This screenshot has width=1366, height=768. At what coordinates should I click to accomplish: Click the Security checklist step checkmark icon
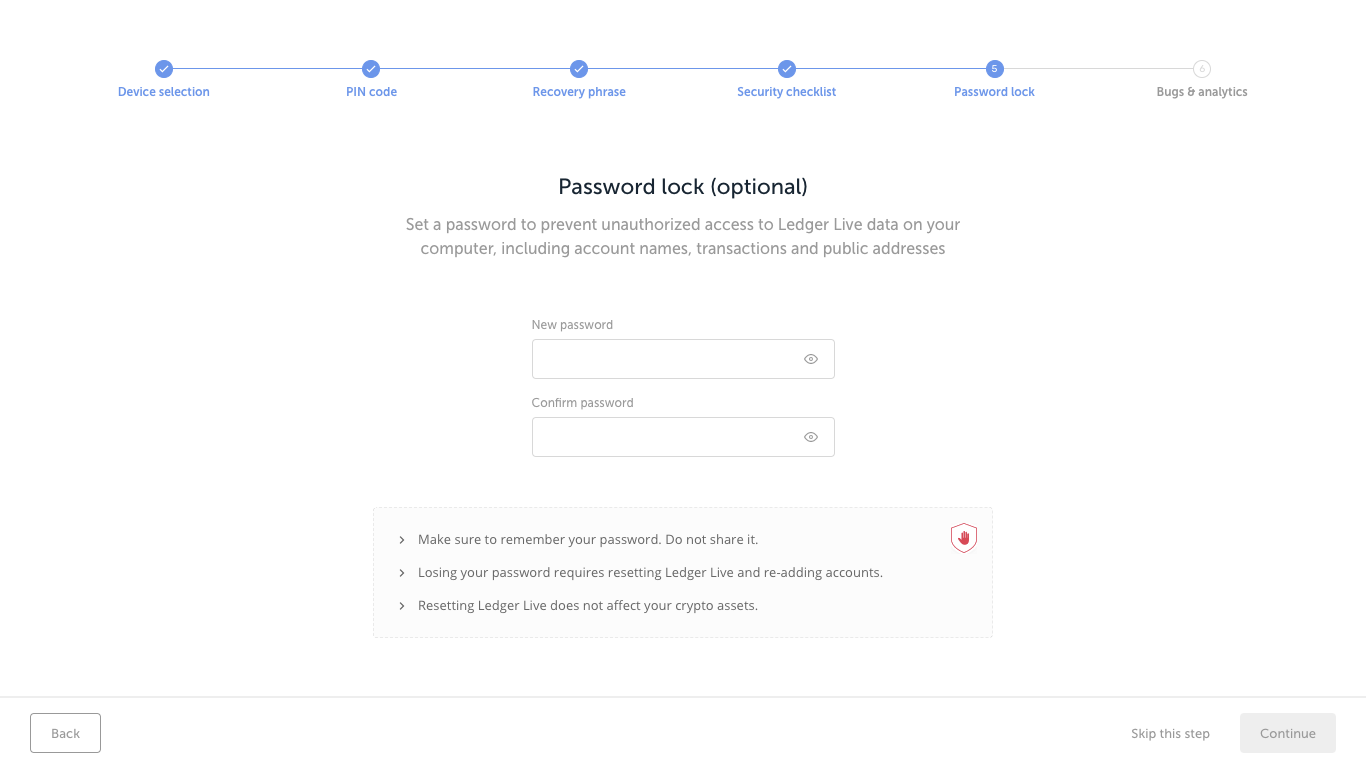[x=787, y=69]
